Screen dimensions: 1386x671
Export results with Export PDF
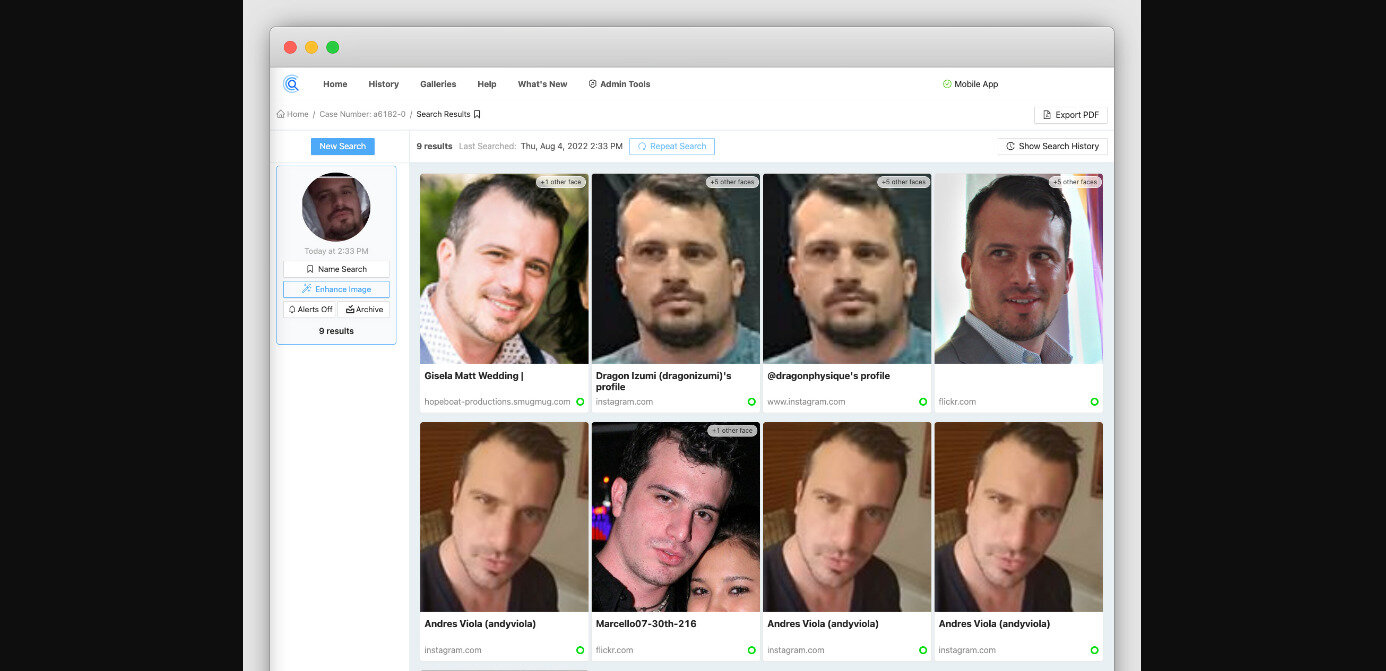(x=1070, y=115)
